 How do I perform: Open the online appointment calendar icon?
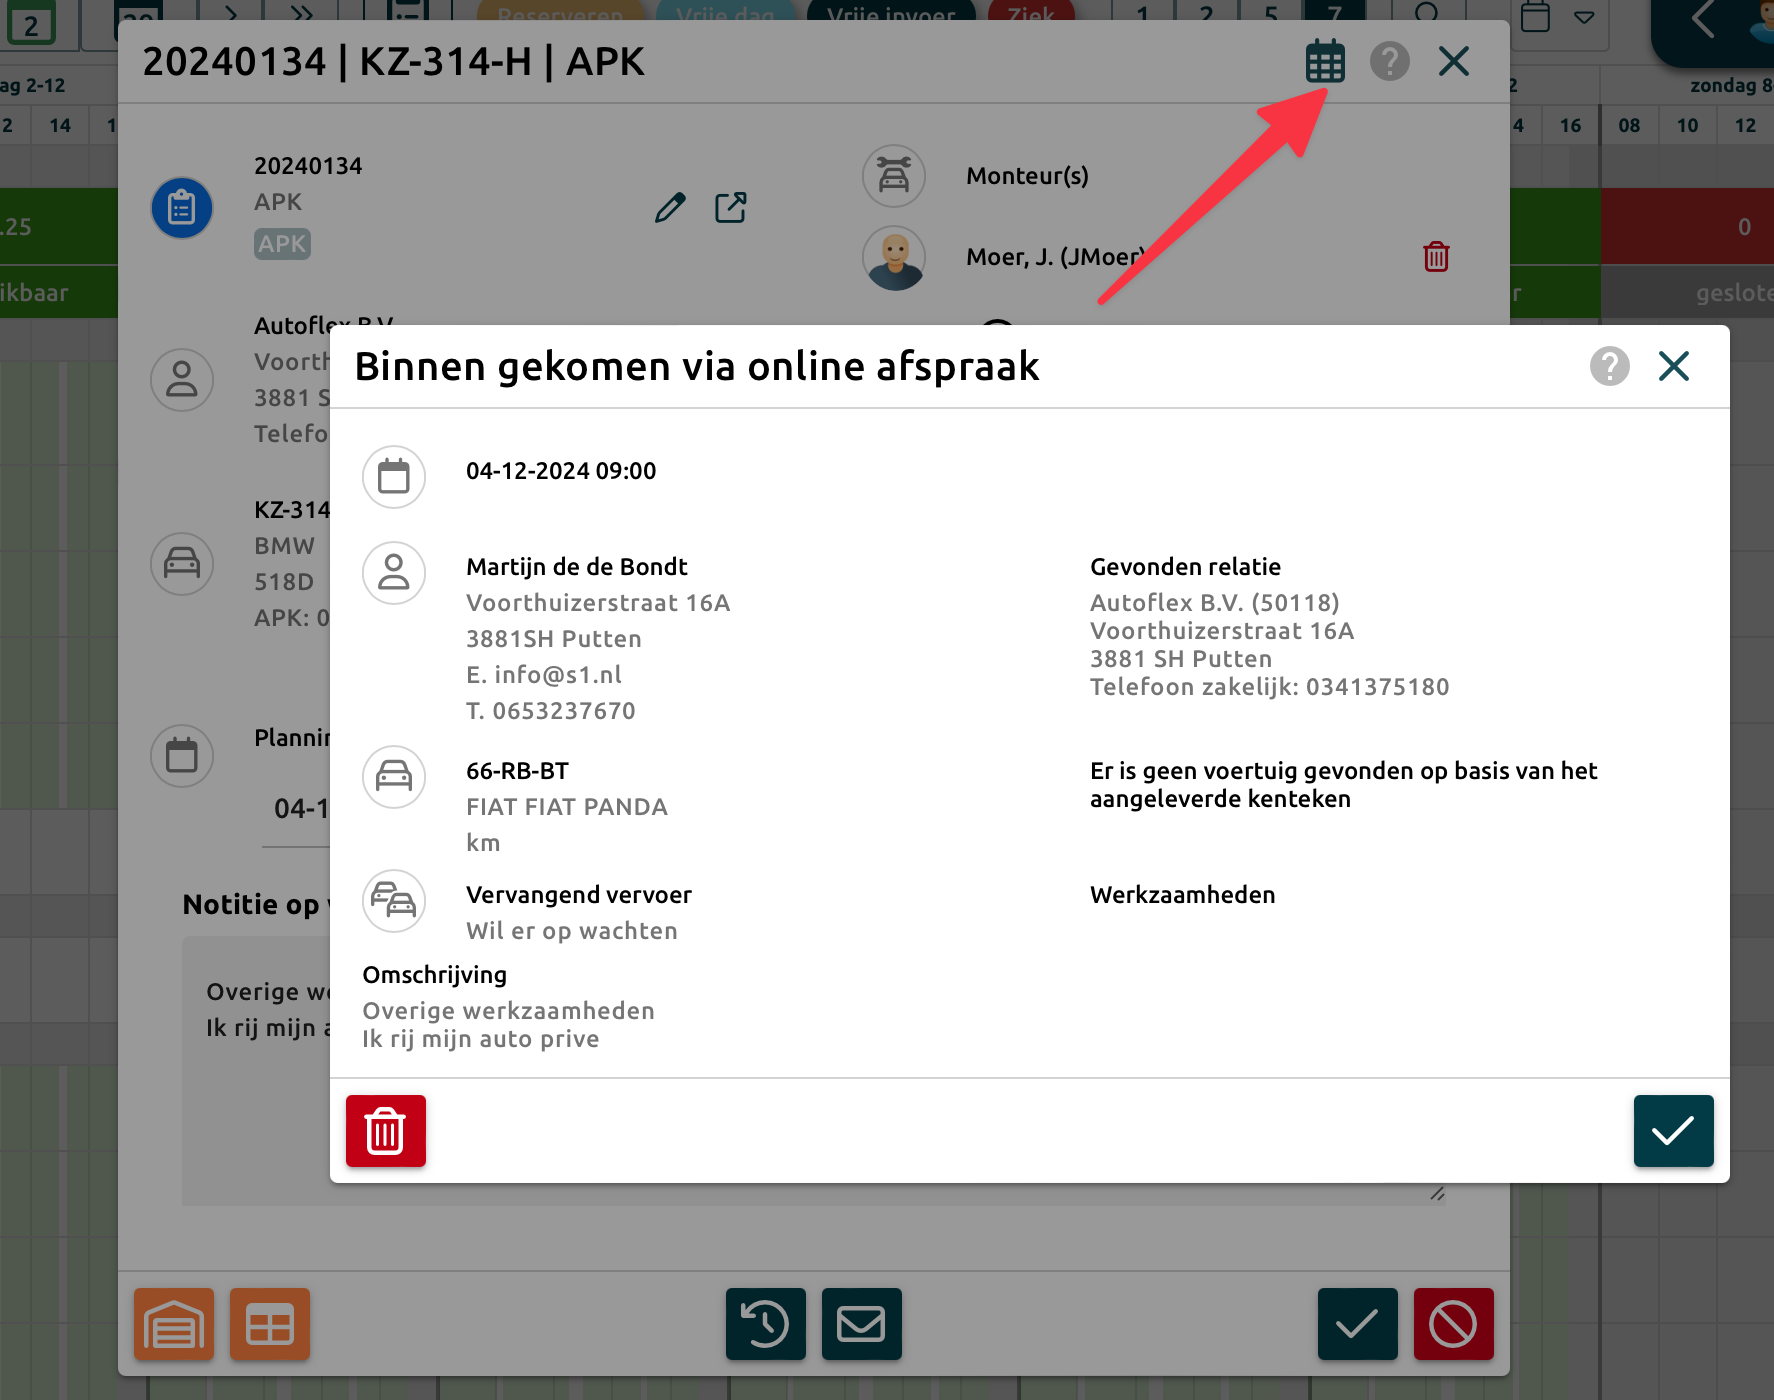pos(1325,62)
